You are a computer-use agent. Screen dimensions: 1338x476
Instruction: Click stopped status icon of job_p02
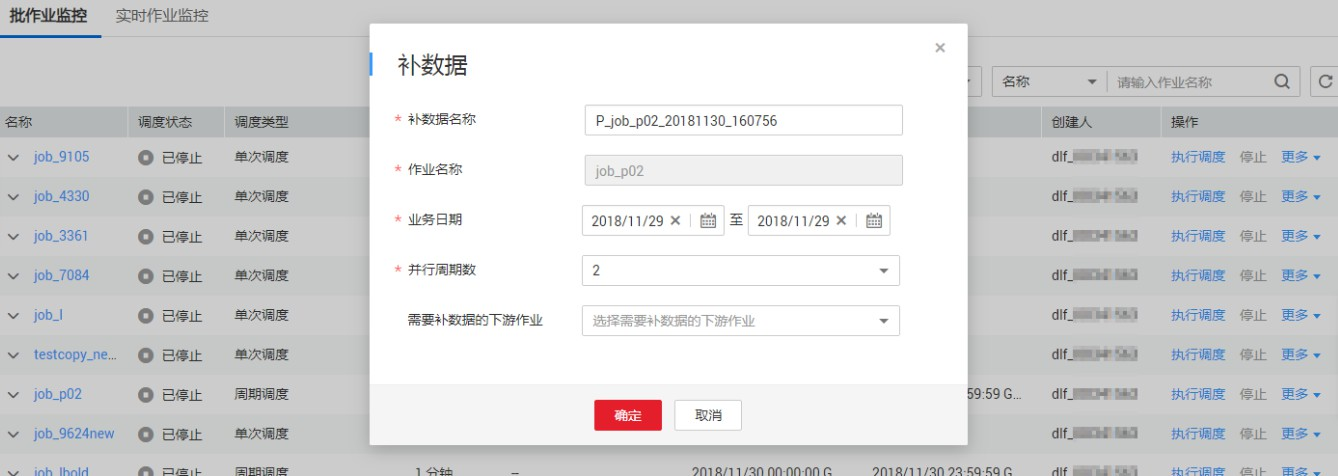pyautogui.click(x=146, y=394)
